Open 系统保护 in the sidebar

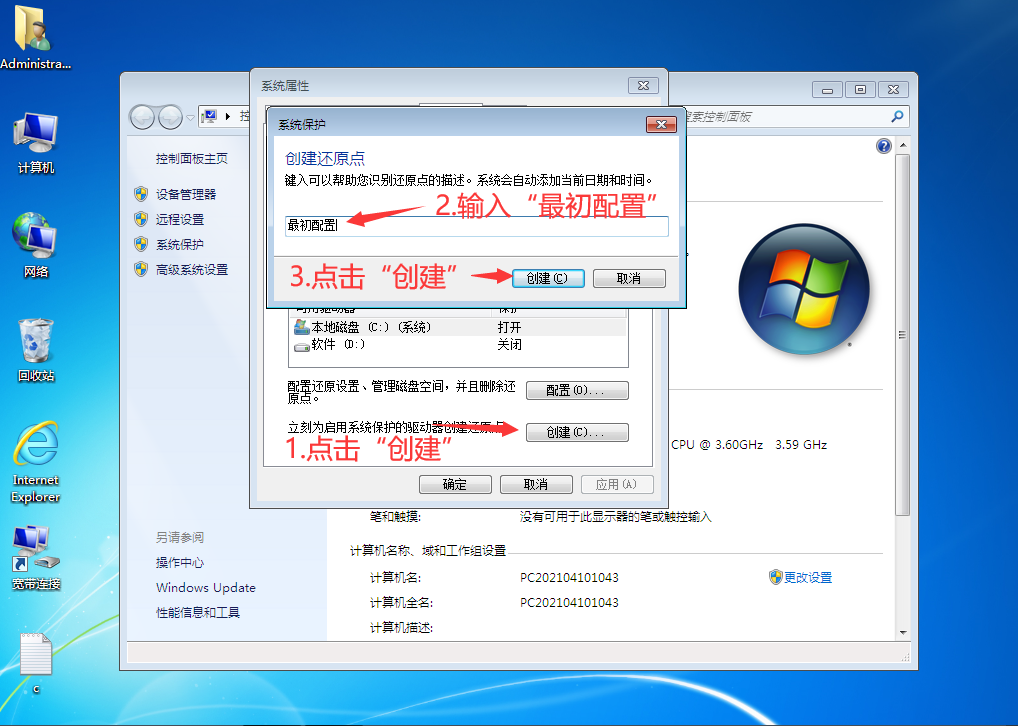click(x=180, y=245)
